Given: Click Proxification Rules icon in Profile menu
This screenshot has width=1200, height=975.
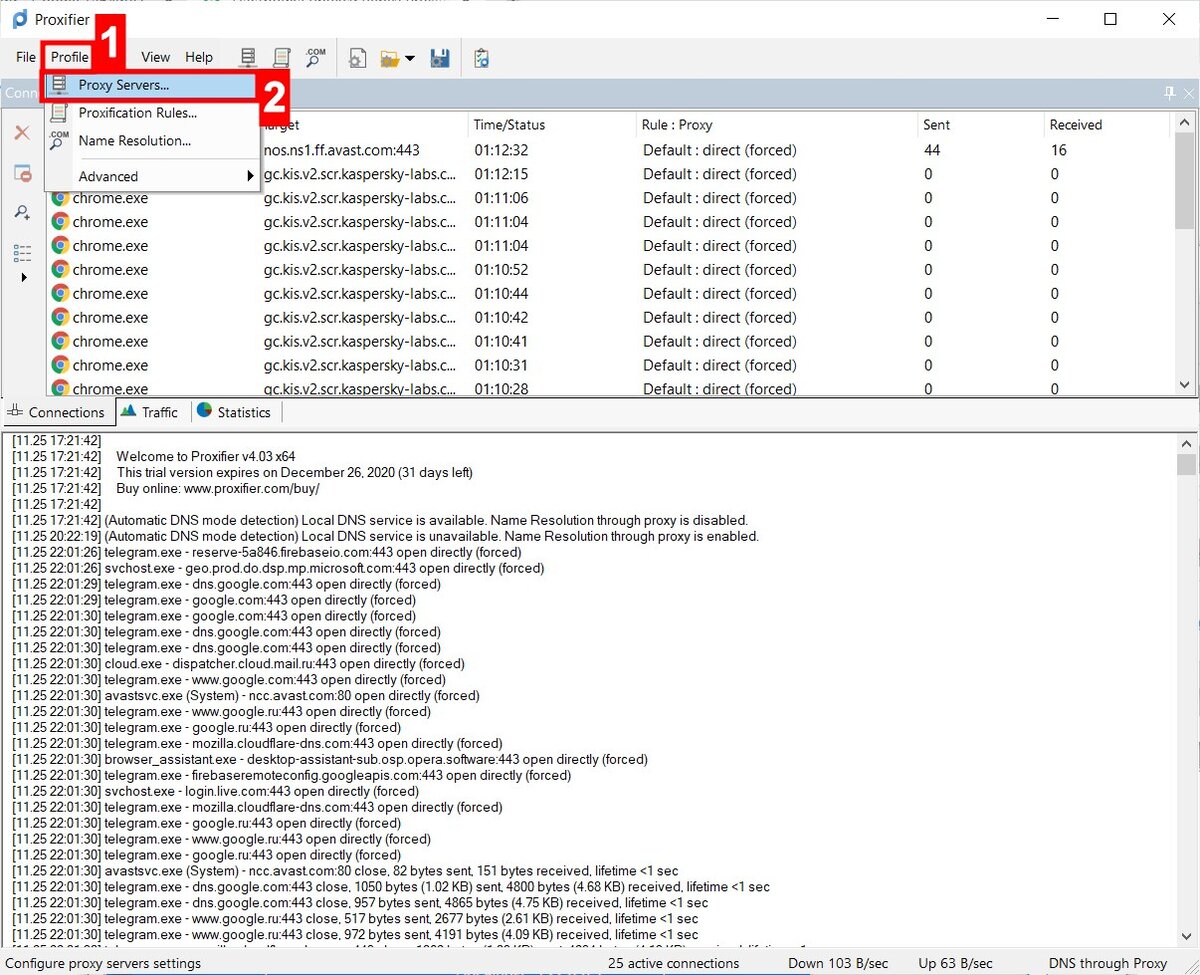Looking at the screenshot, I should click(59, 113).
